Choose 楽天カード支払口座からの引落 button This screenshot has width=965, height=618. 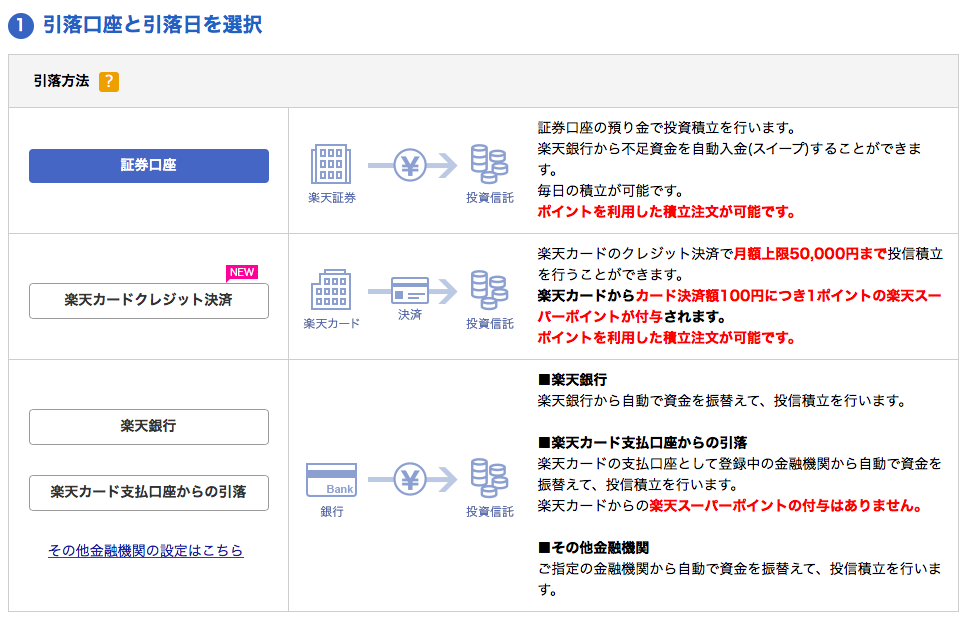point(149,492)
